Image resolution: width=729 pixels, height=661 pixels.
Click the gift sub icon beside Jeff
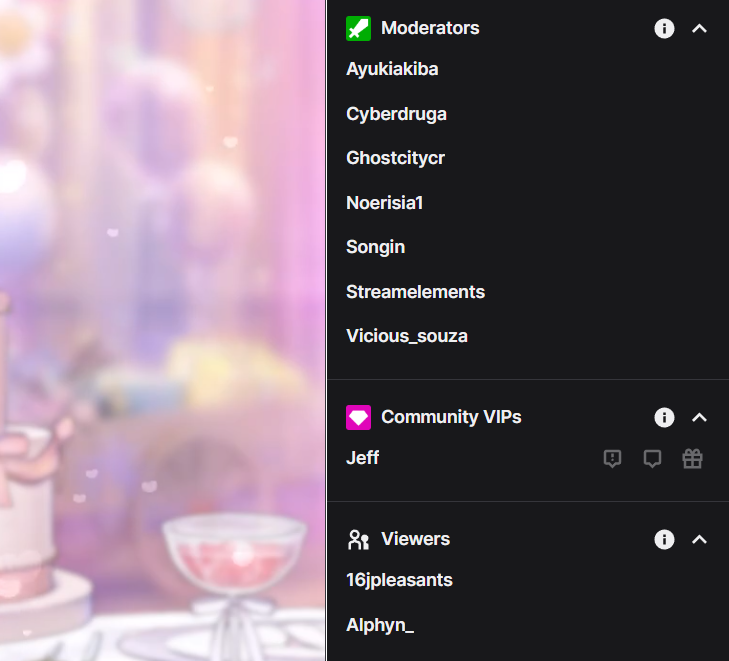pyautogui.click(x=692, y=458)
